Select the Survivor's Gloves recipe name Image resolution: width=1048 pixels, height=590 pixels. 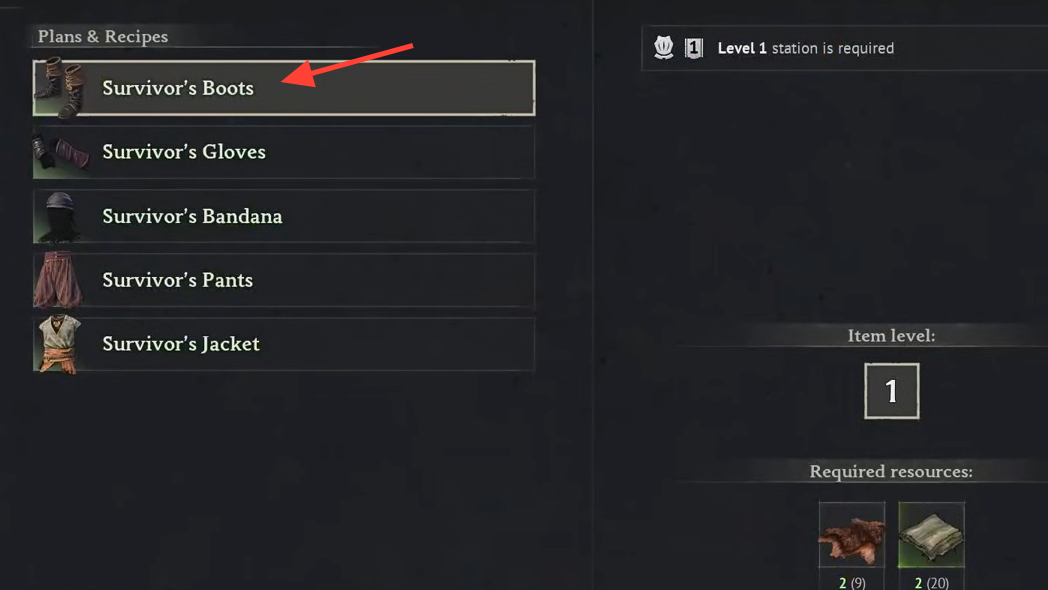(x=184, y=152)
